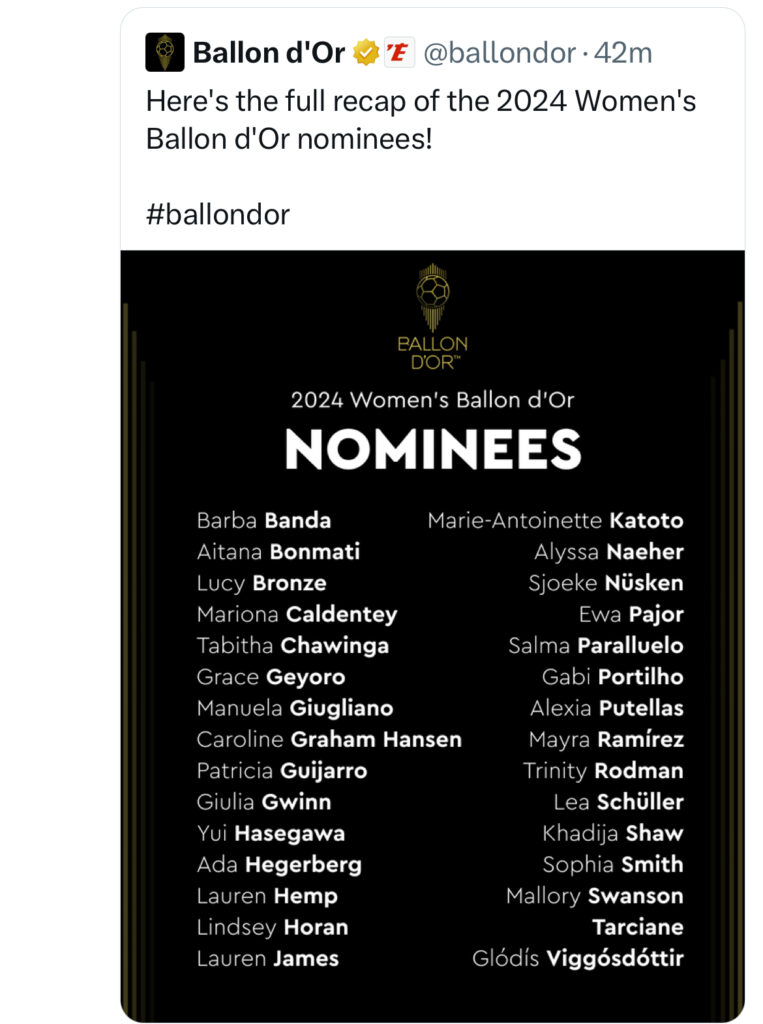Click the name Caroline Graham Hansen
This screenshot has height=1024, width=763.
329,739
